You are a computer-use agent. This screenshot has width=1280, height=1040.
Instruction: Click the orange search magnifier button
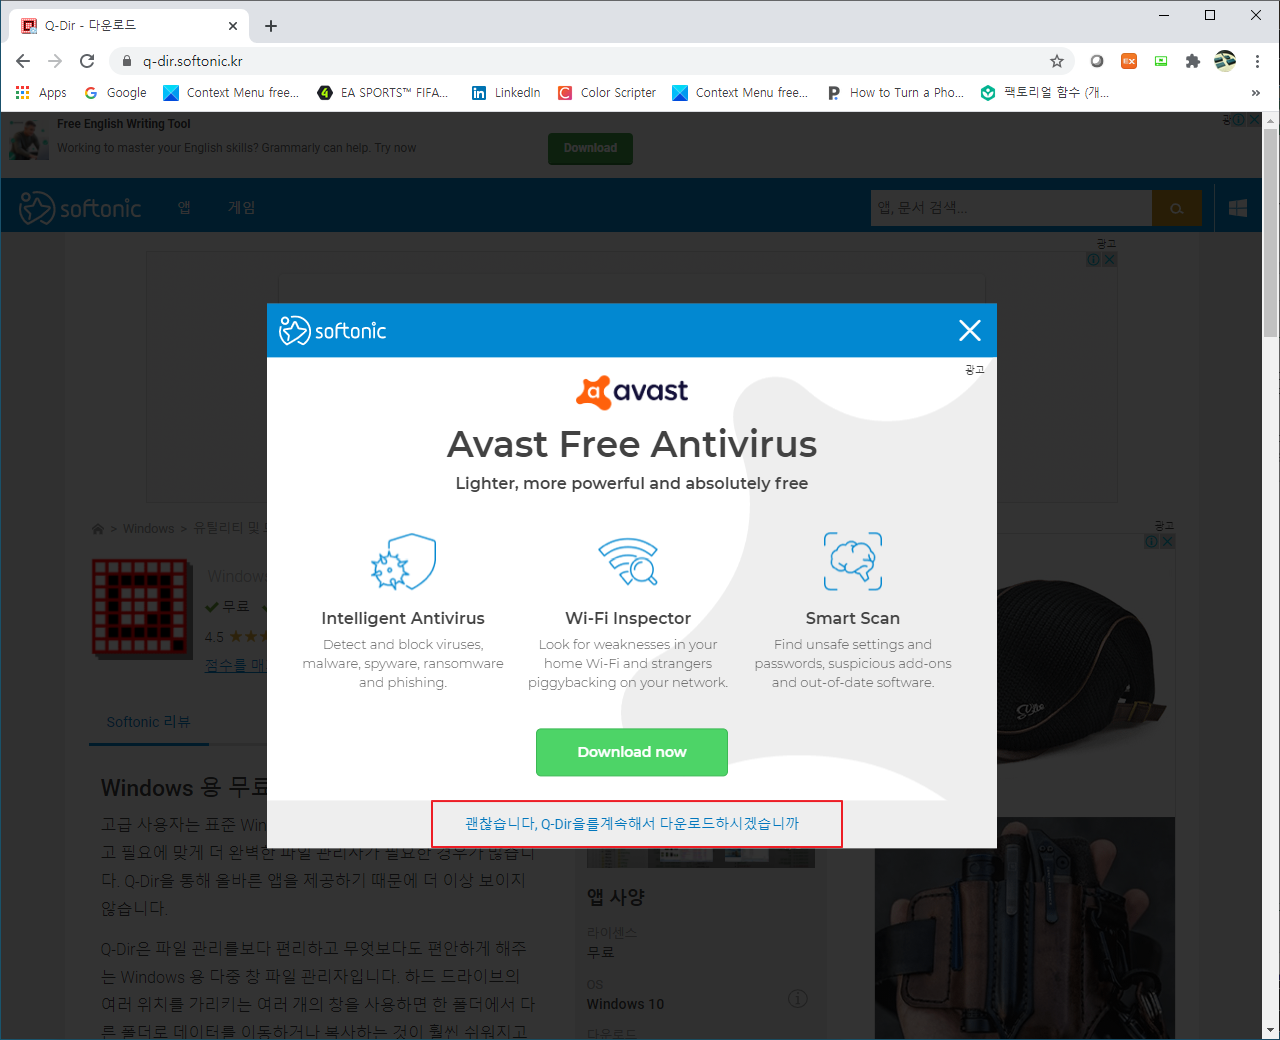pos(1177,208)
